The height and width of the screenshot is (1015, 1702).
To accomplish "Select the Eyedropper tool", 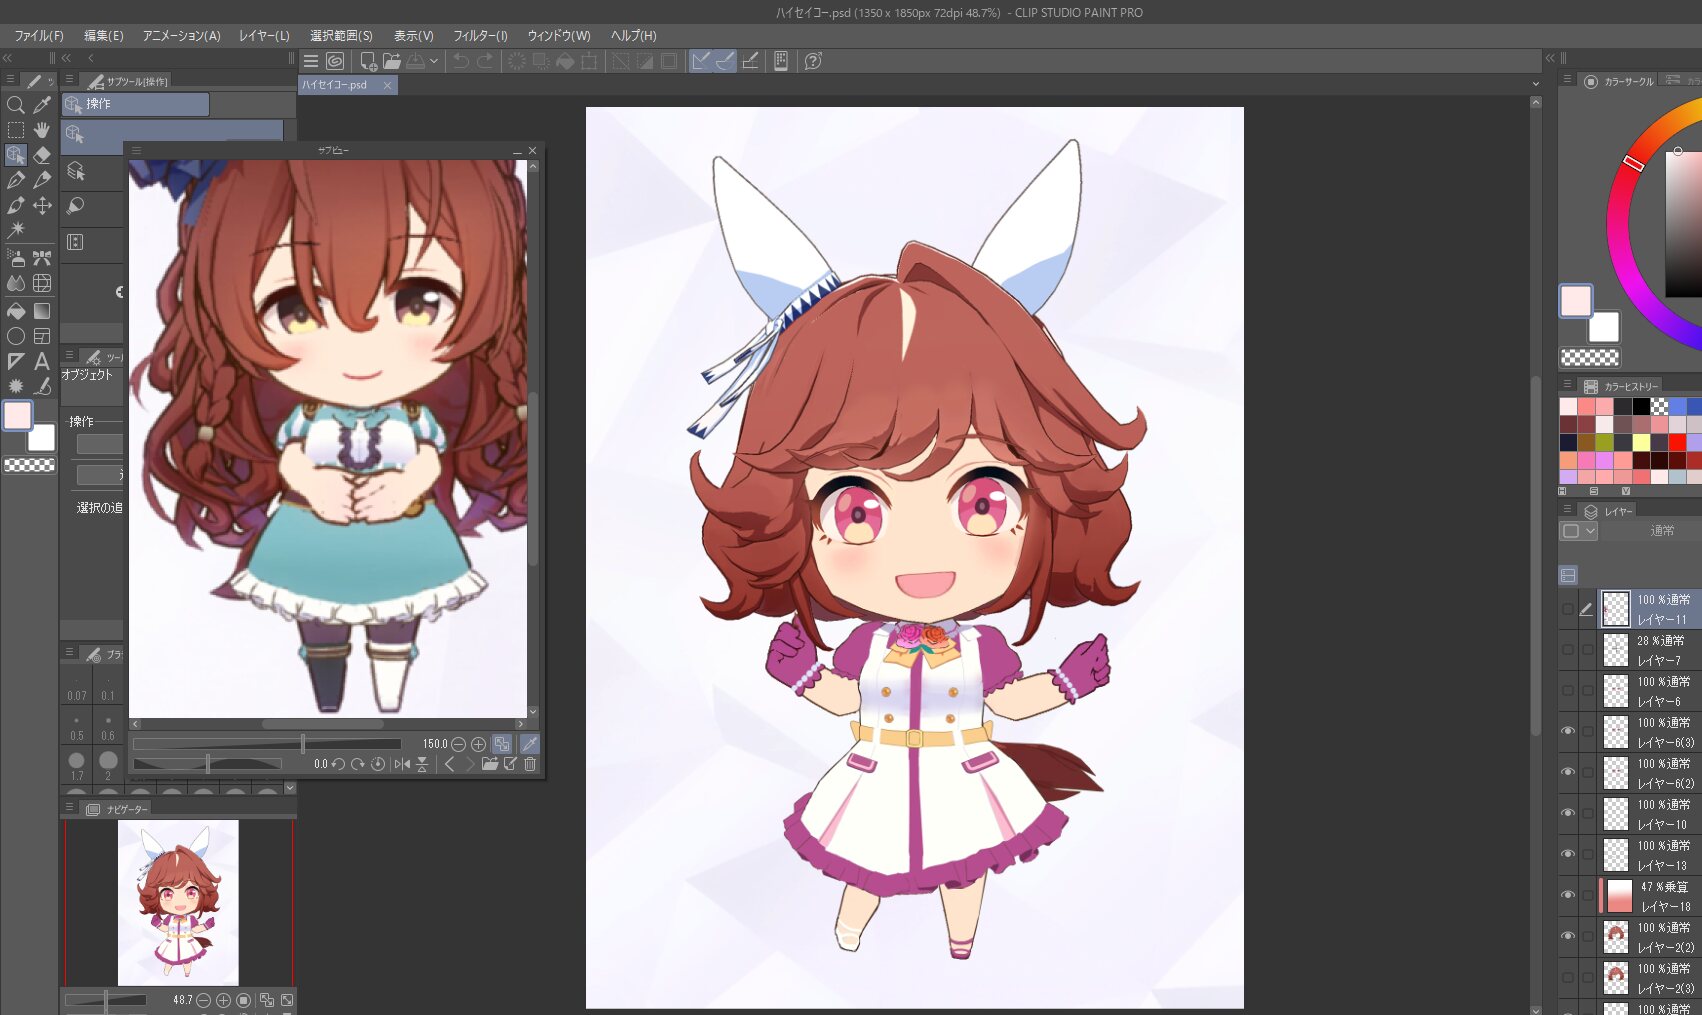I will [x=42, y=105].
